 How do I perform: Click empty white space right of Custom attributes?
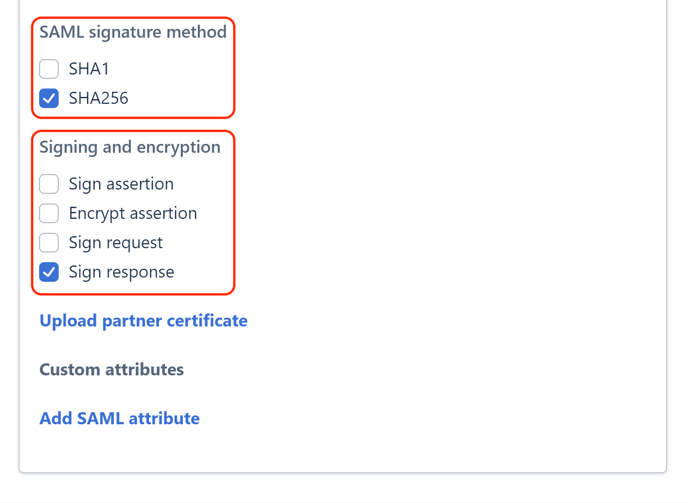coord(420,370)
